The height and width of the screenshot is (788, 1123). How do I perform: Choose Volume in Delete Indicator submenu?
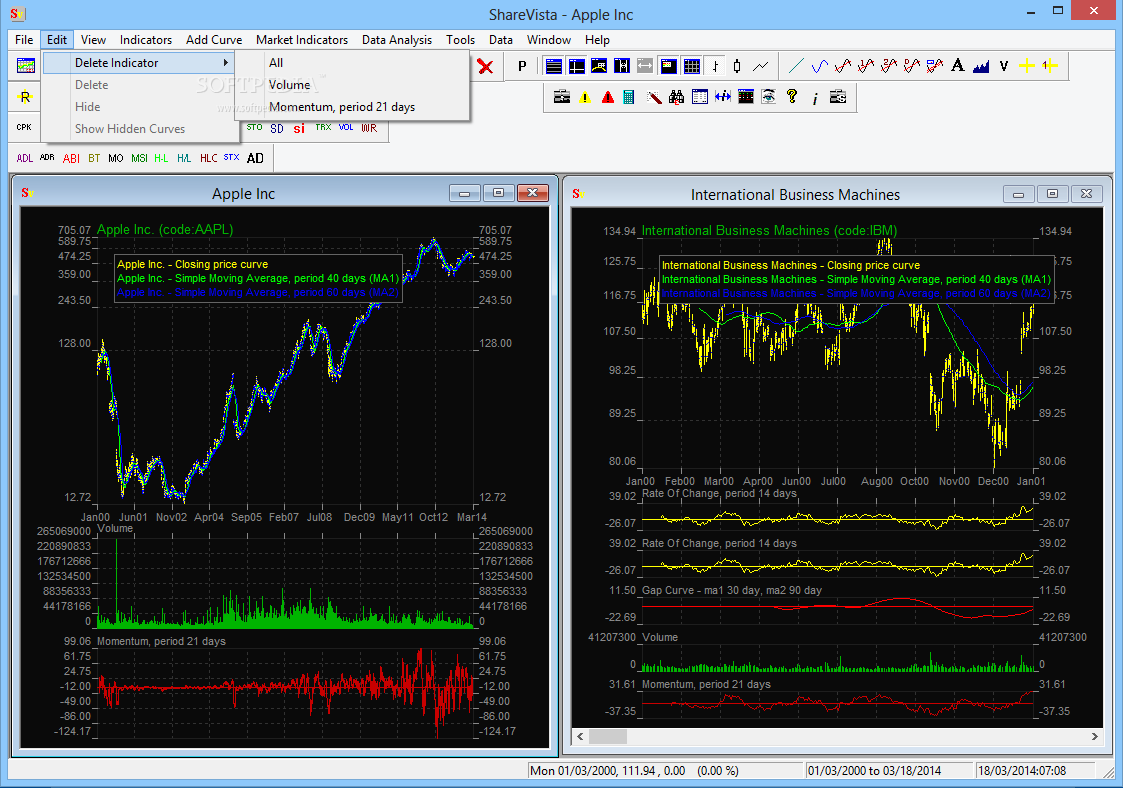[352, 85]
